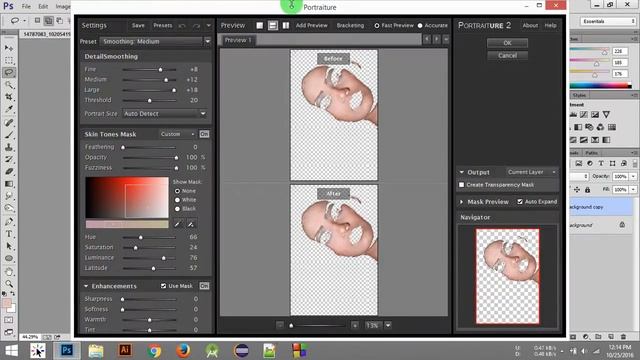The image size is (640, 360).
Task: Click the Fine smoothing slider
Action: pyautogui.click(x=150, y=69)
